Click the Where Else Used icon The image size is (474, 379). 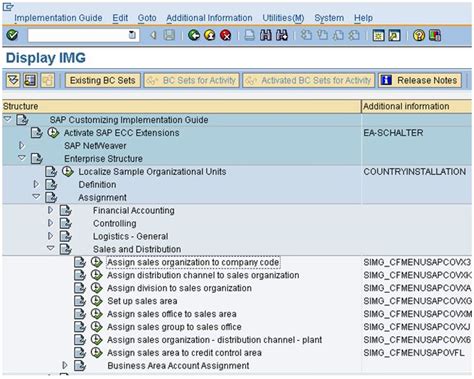click(x=30, y=80)
